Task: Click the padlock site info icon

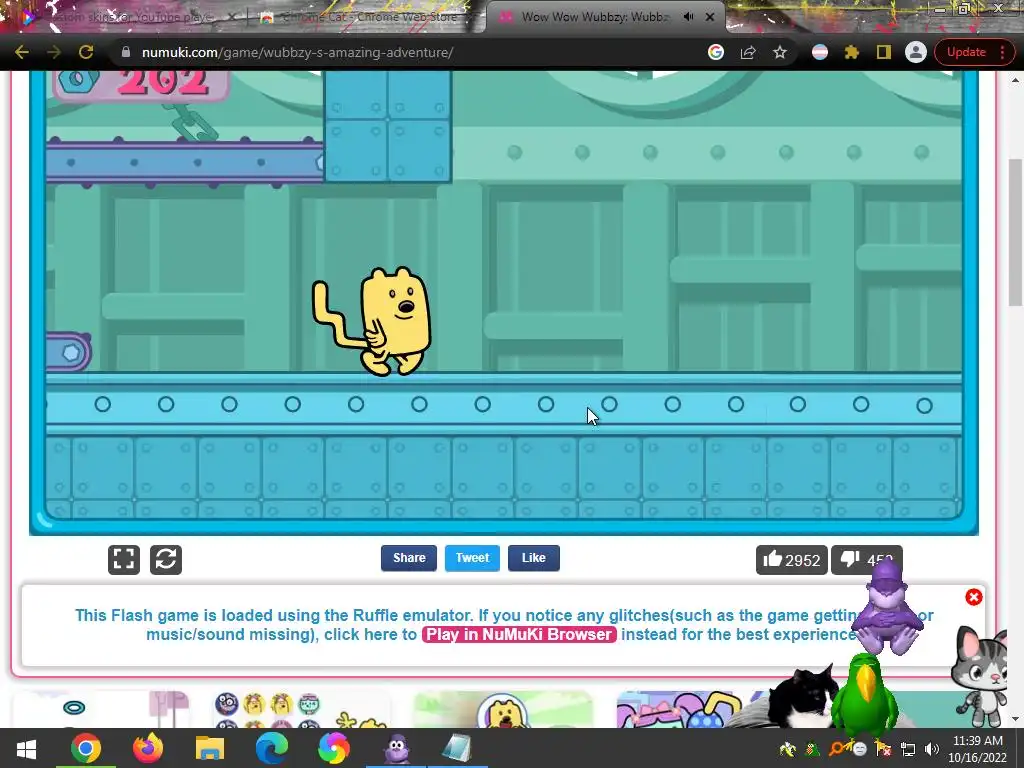Action: click(125, 52)
